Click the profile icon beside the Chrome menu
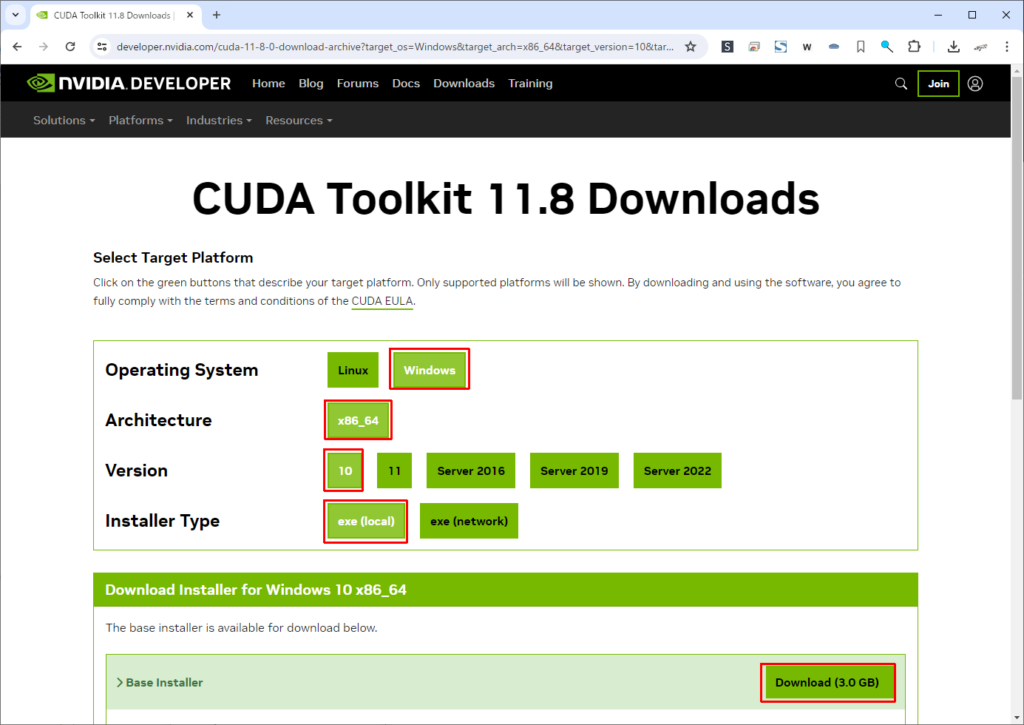Image resolution: width=1024 pixels, height=725 pixels. pos(980,46)
